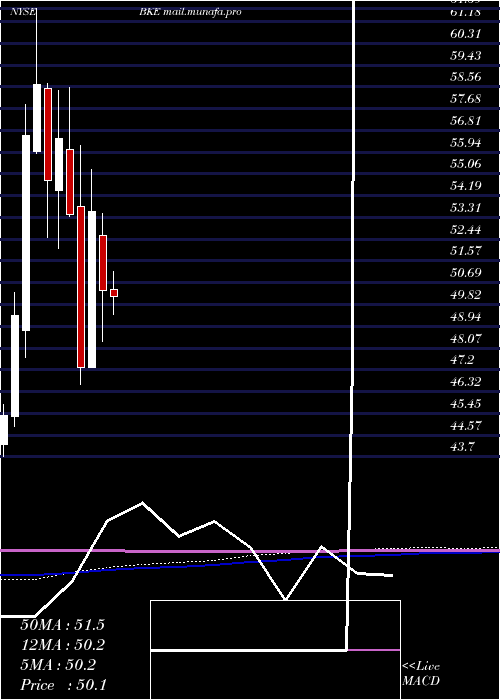
Task: Click the 57.68 price axis label
Action: tap(466, 99)
